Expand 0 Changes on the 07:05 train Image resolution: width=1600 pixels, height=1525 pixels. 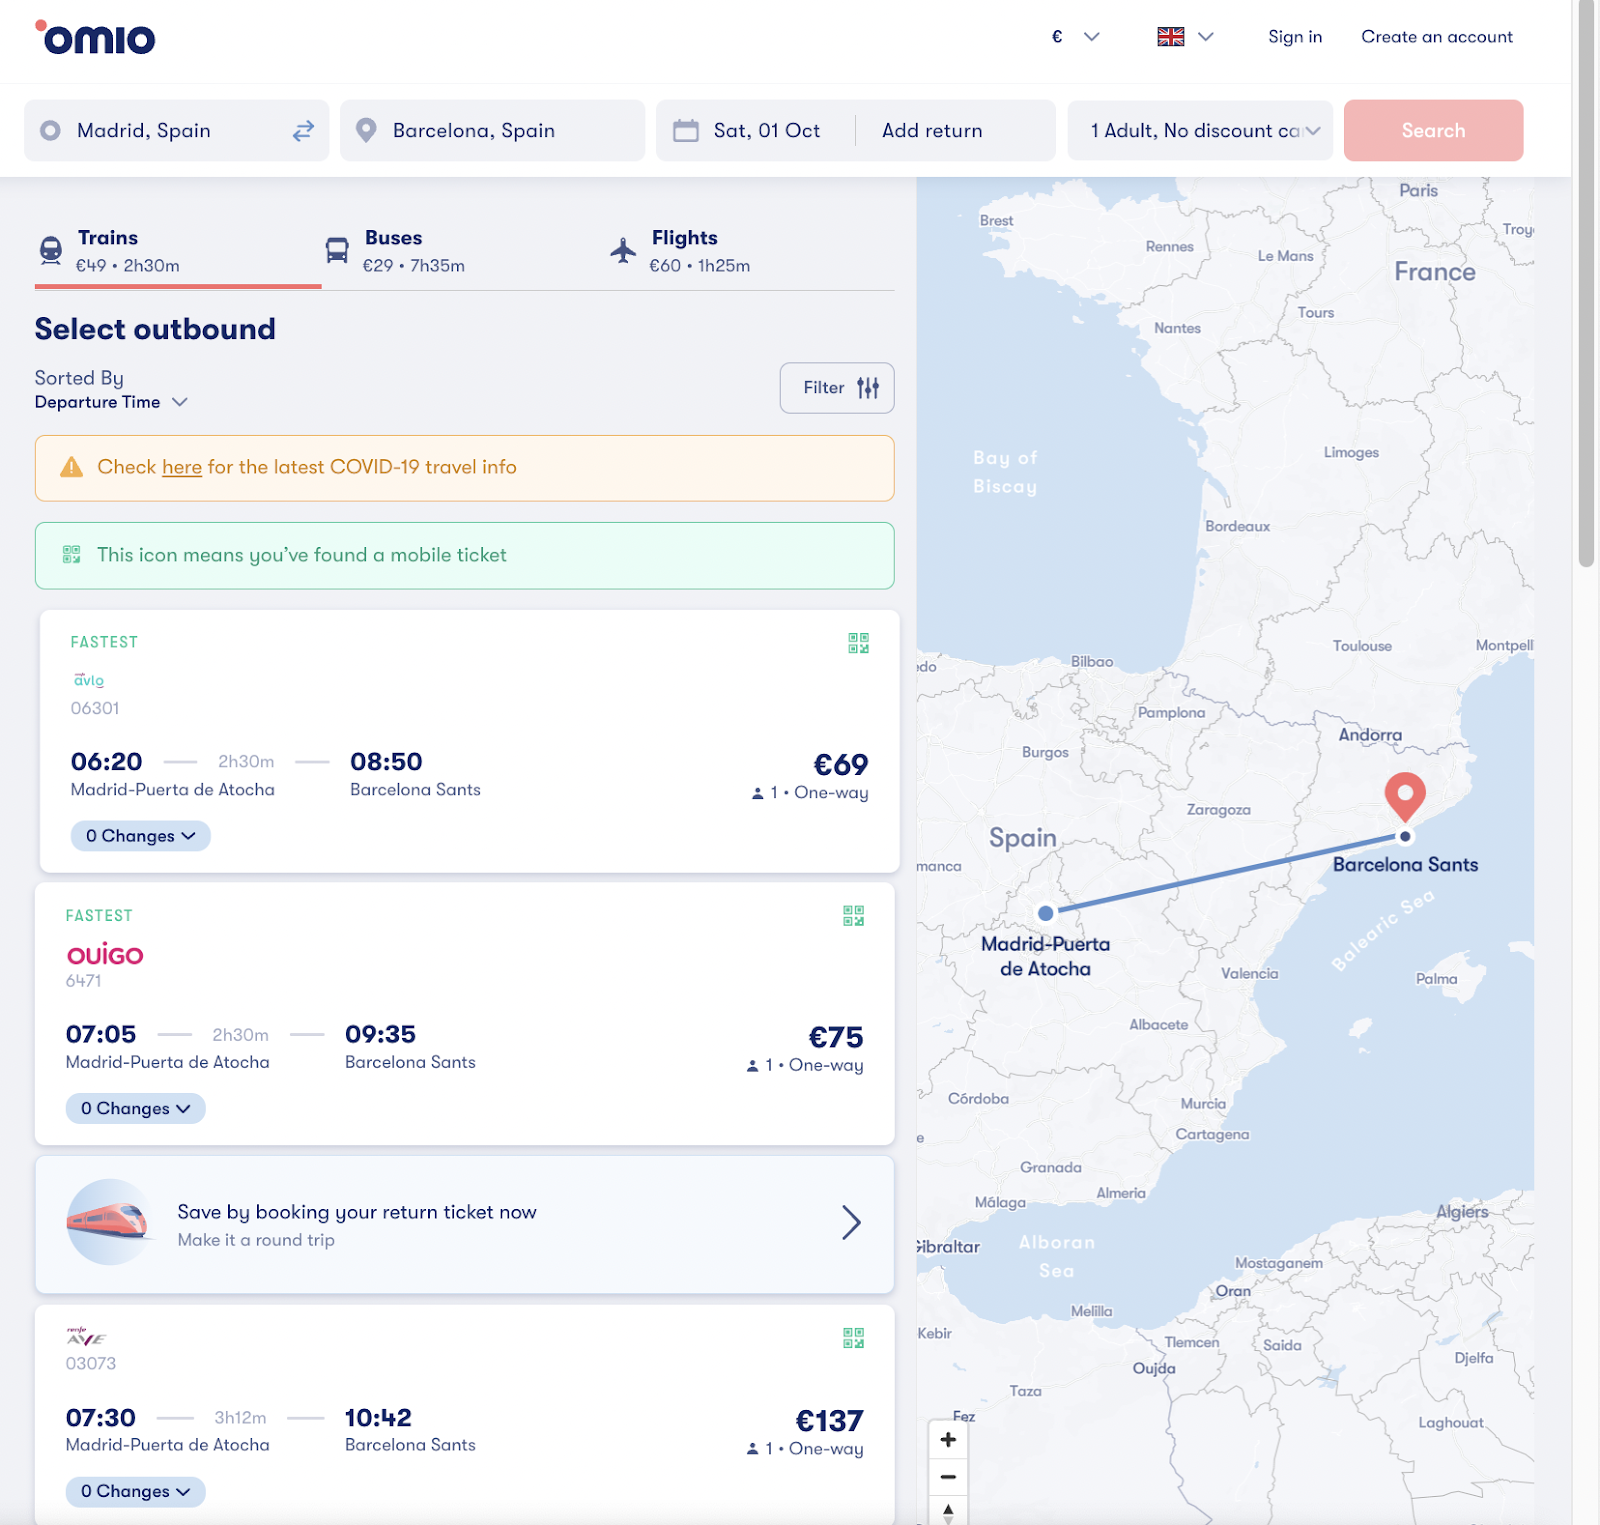tap(135, 1108)
